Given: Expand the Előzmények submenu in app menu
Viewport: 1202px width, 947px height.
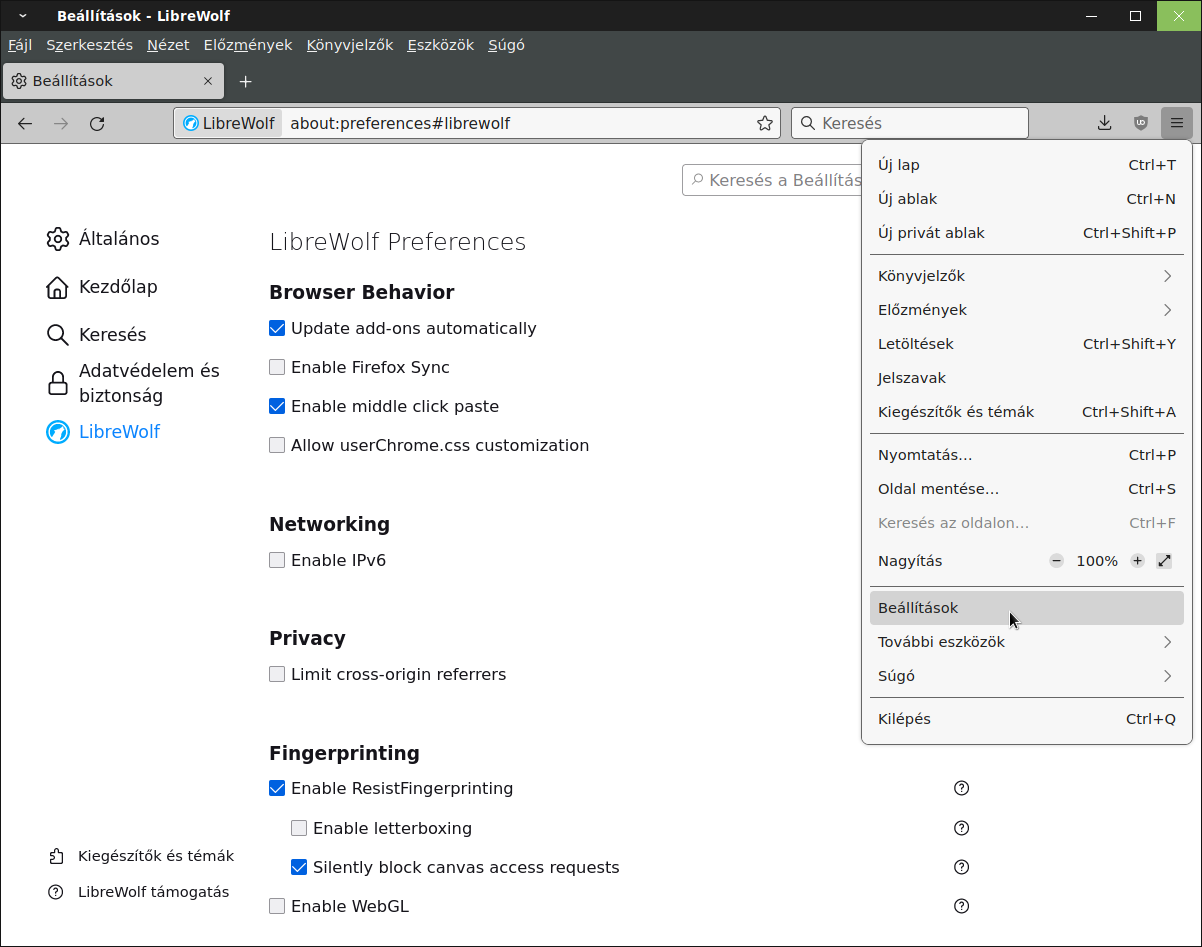Looking at the screenshot, I should pos(1027,310).
